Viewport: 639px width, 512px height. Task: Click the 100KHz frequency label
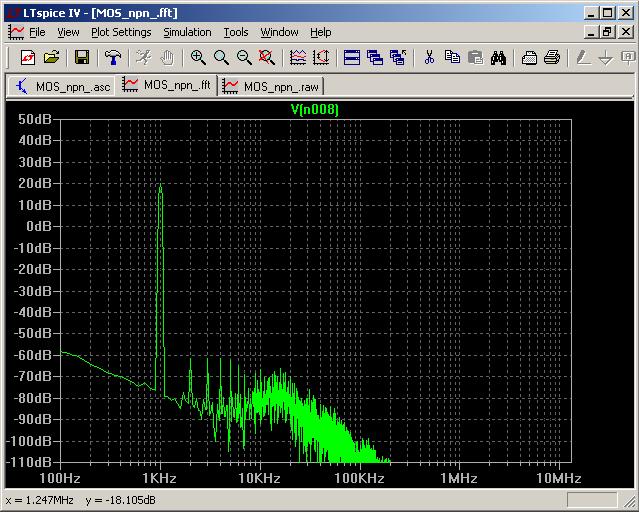coord(359,478)
